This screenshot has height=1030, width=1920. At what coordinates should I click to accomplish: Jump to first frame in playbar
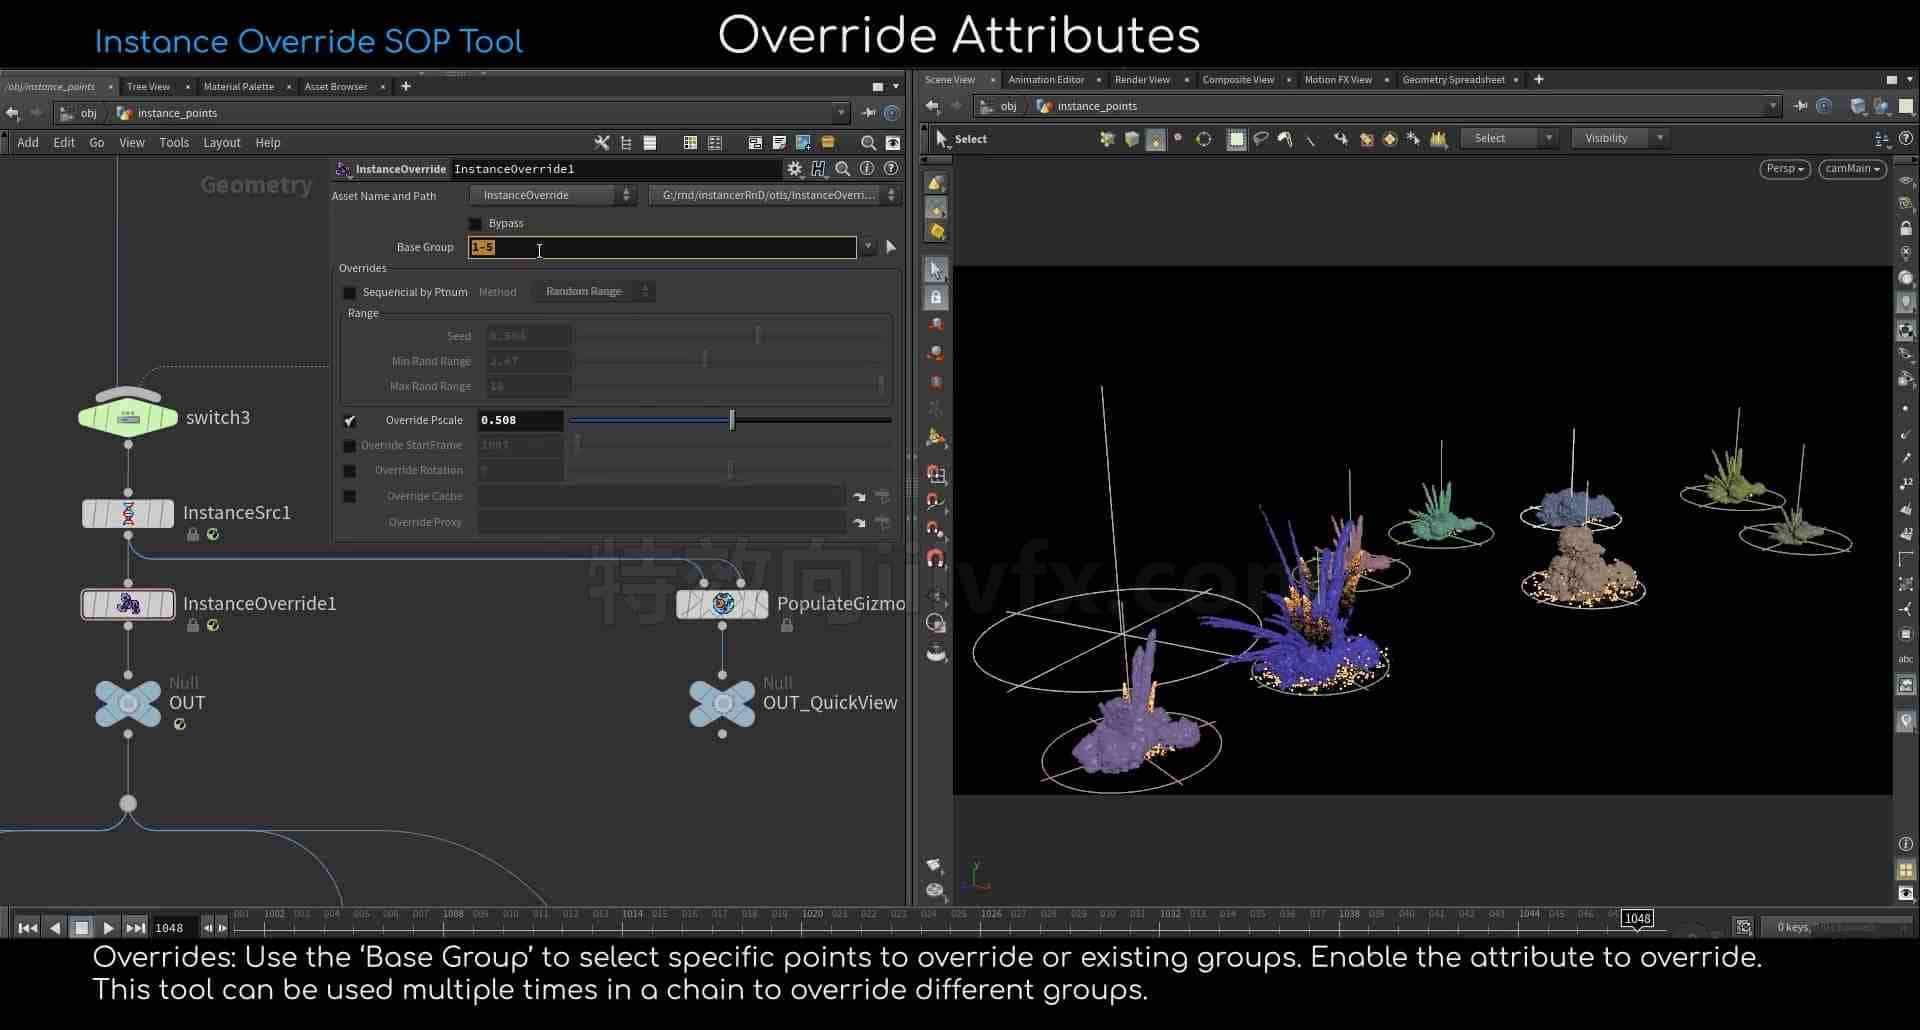28,928
